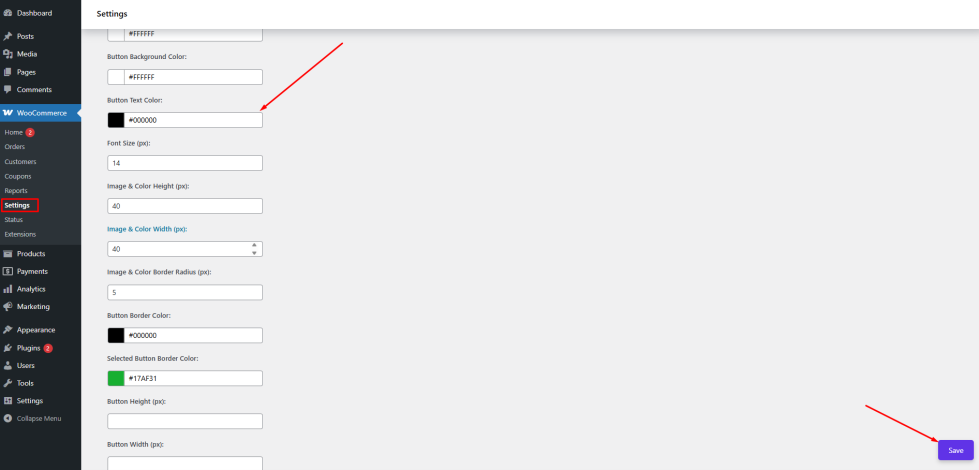Increase the Image & Color Width value
The width and height of the screenshot is (979, 470).
click(x=254, y=245)
